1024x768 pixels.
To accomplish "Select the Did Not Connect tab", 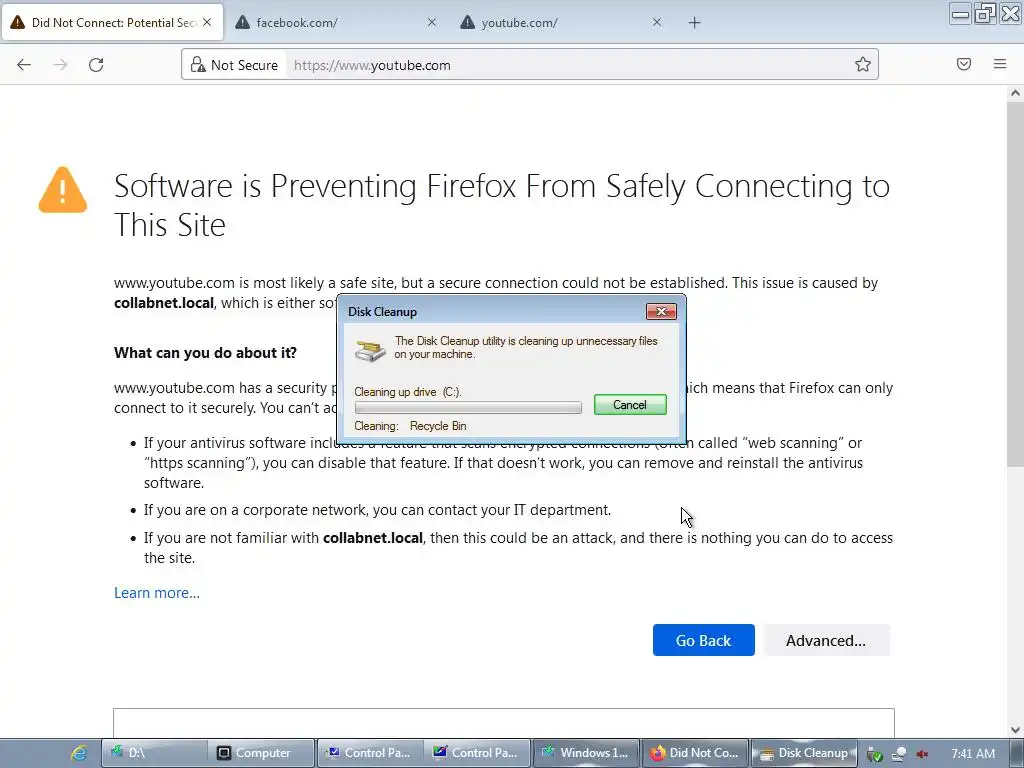I will (112, 22).
